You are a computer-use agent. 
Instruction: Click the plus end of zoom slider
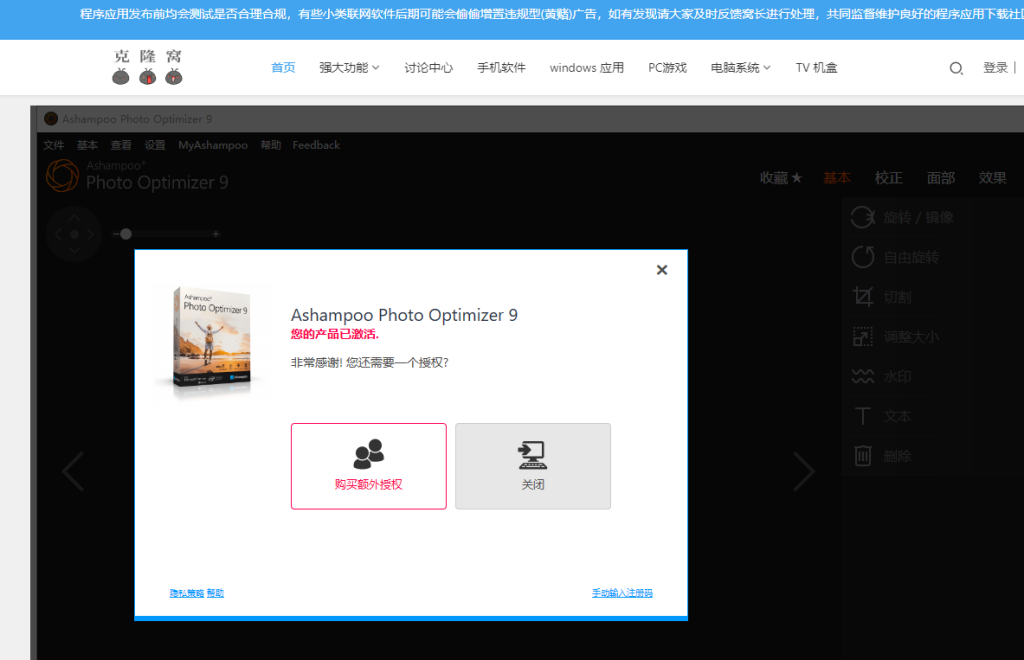(216, 234)
